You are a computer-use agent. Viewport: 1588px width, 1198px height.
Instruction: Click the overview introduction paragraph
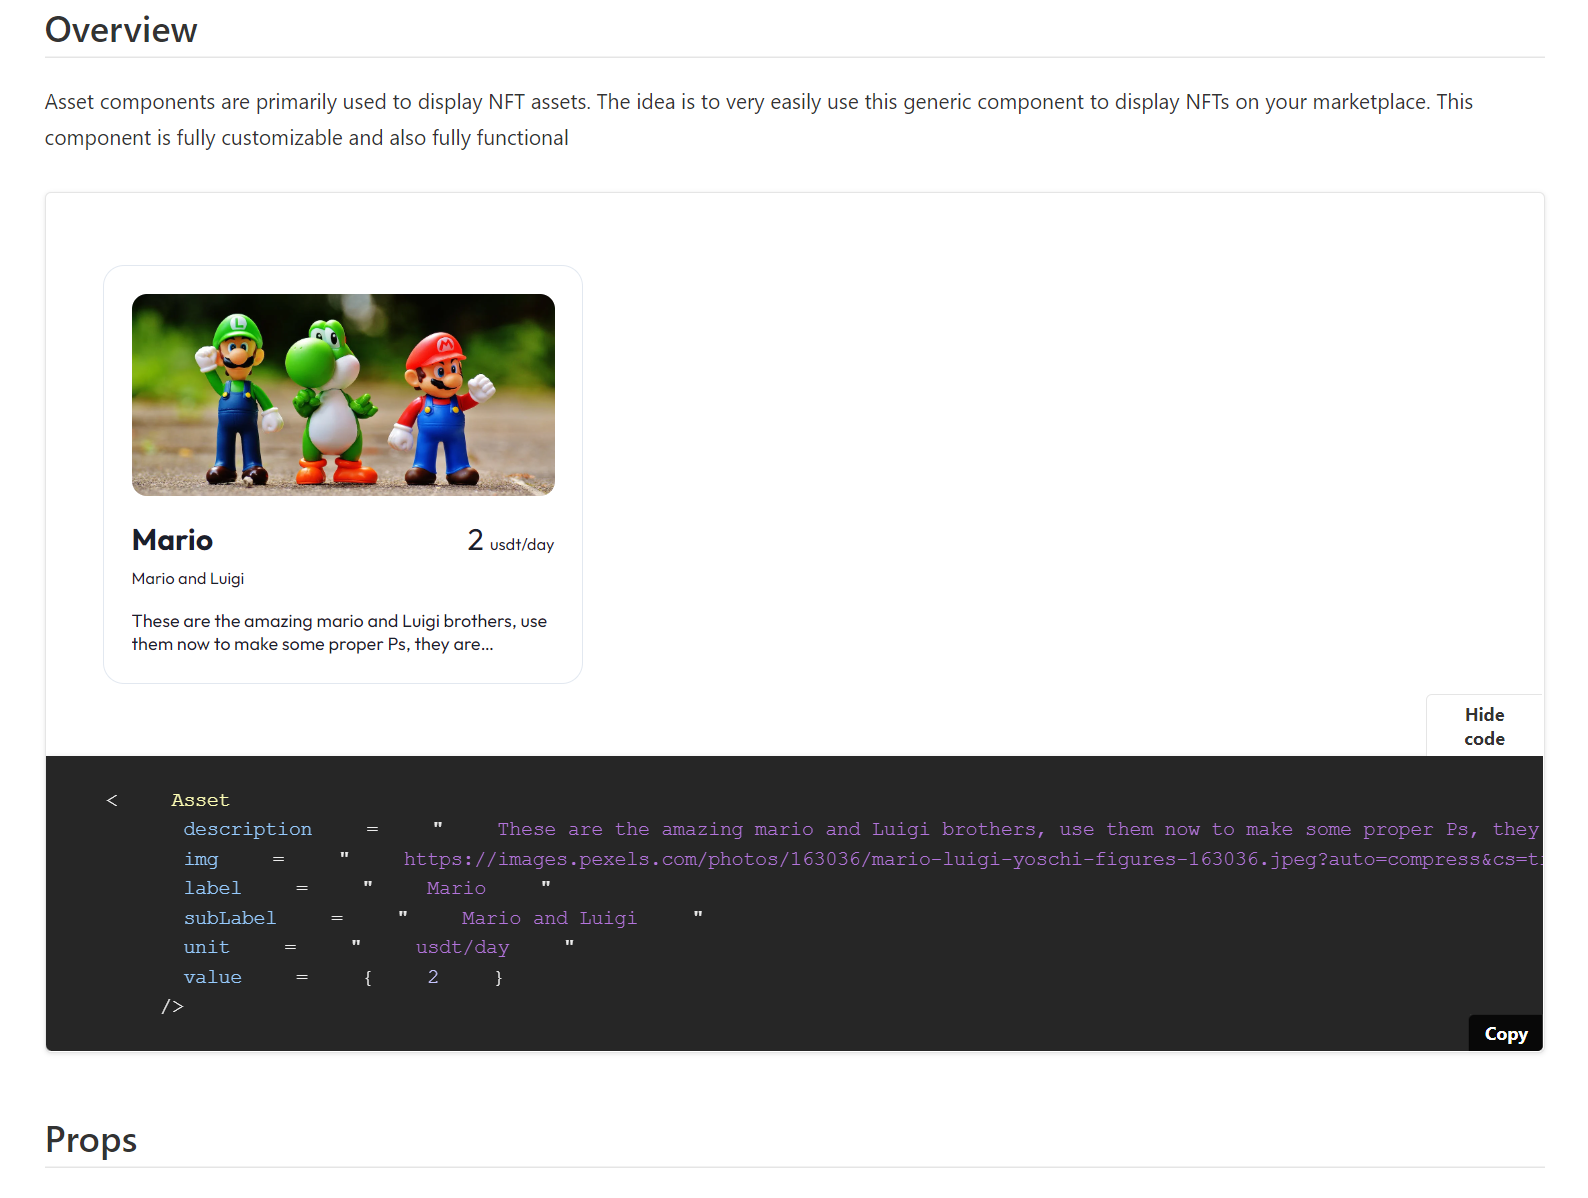(758, 120)
